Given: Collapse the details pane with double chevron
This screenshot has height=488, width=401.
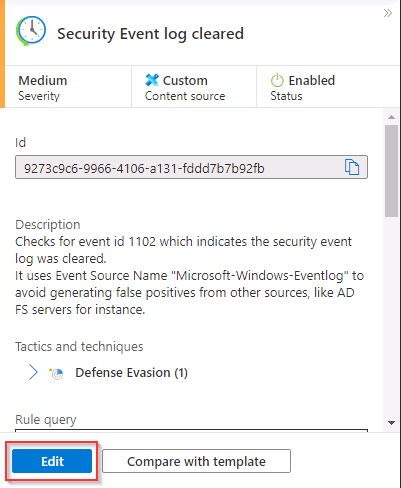Looking at the screenshot, I should pos(387,13).
